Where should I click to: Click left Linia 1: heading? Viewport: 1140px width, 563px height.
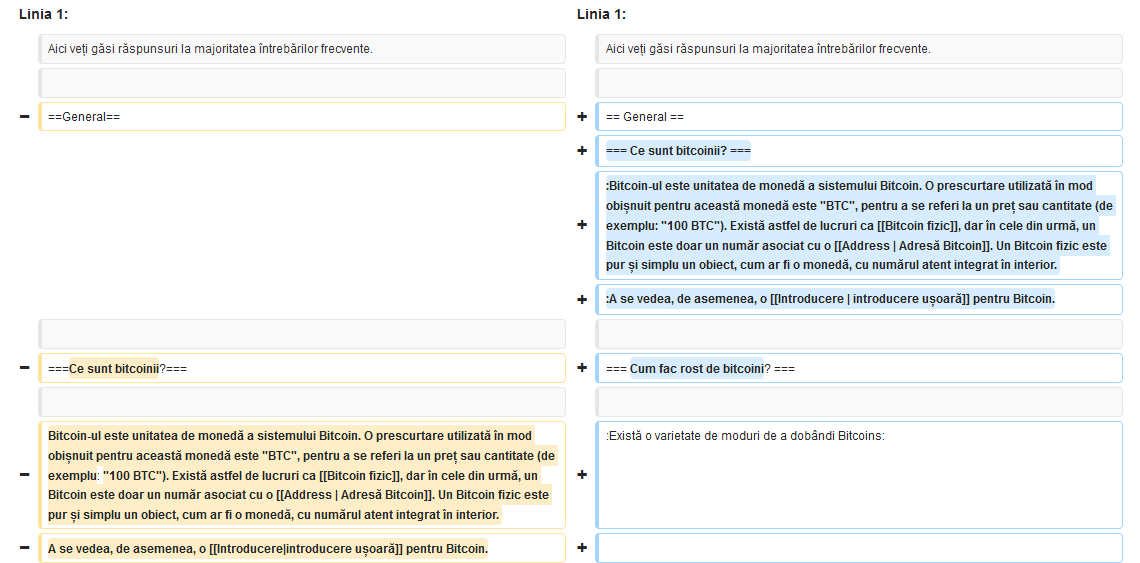(x=44, y=14)
